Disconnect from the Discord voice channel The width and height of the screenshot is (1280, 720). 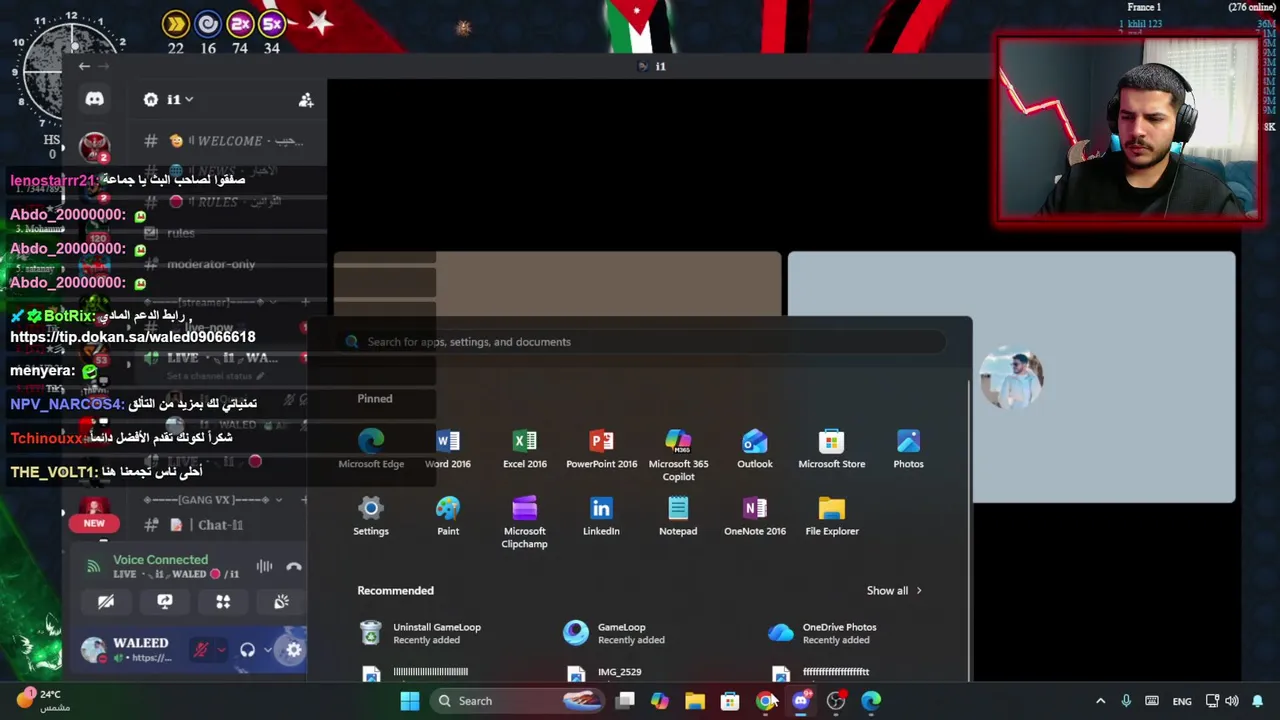pos(294,567)
